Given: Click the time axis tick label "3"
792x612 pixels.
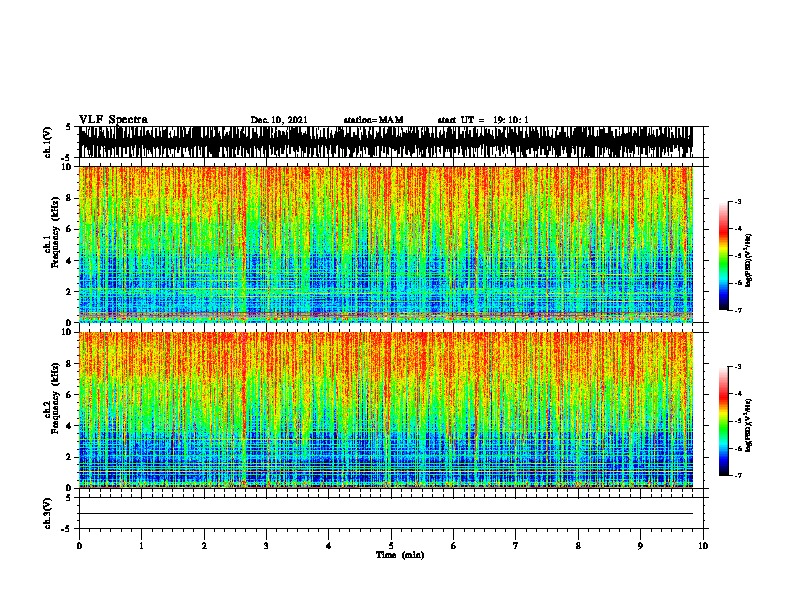Looking at the screenshot, I should point(266,546).
